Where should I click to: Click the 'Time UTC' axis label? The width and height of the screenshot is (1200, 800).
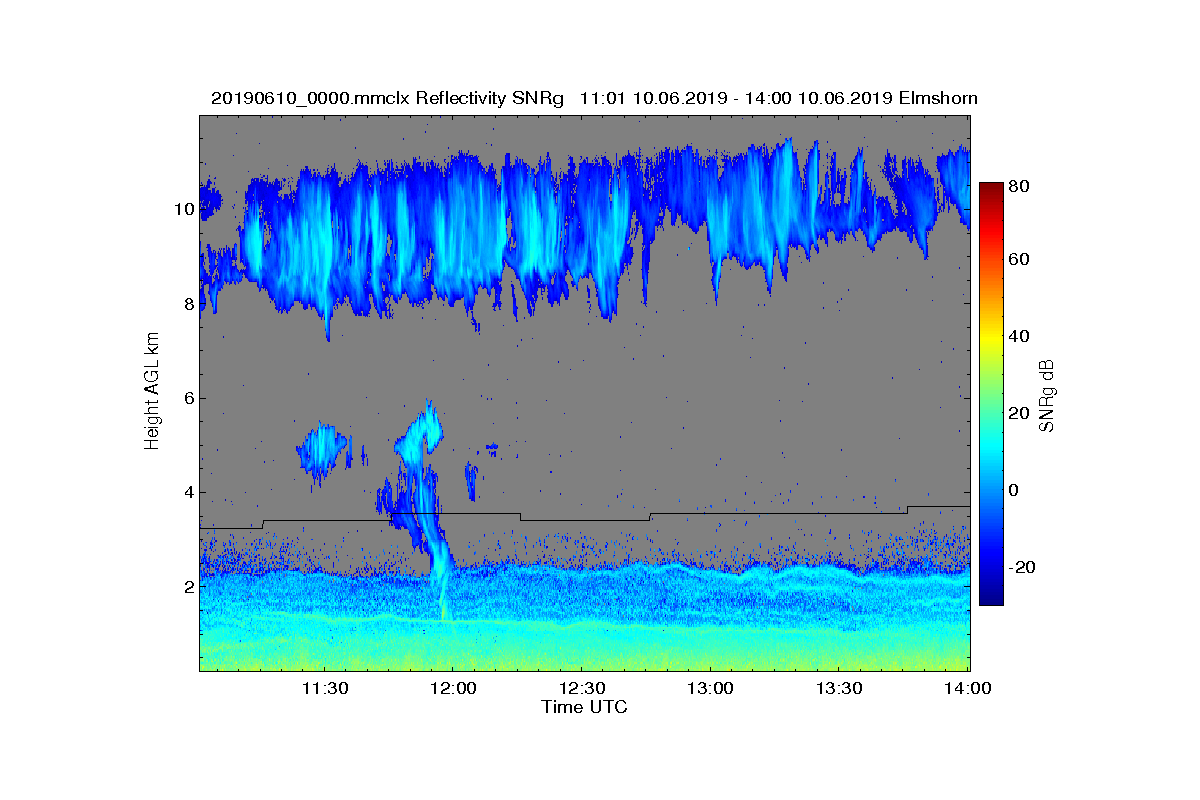(585, 707)
